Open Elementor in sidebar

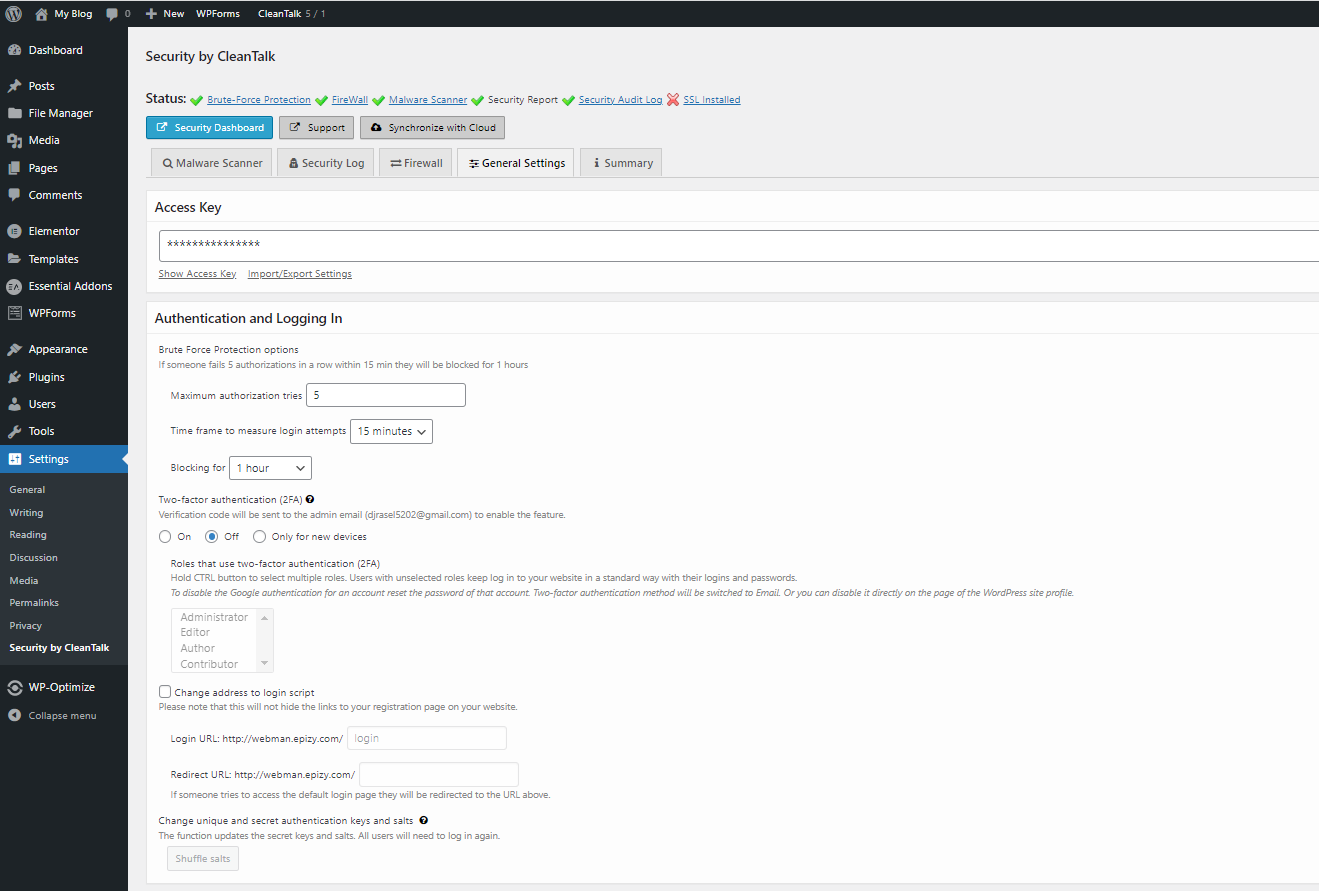point(54,231)
